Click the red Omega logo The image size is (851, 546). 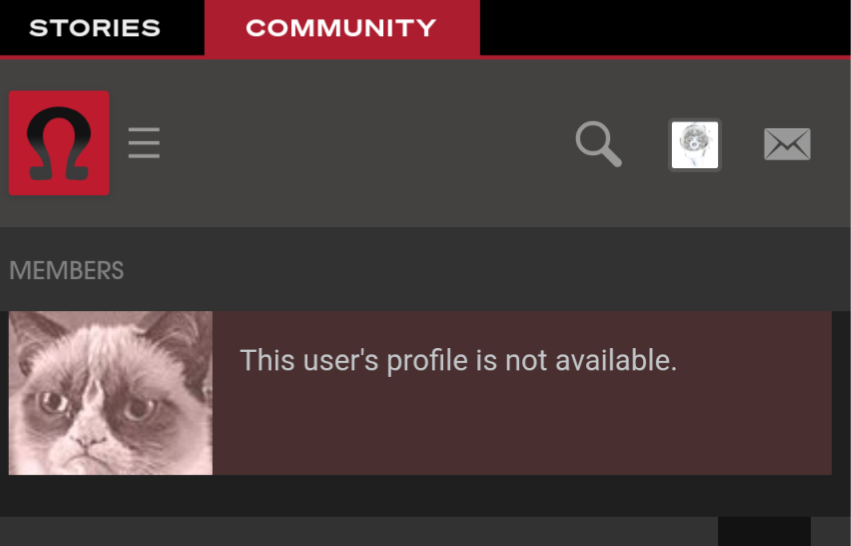[x=59, y=143]
